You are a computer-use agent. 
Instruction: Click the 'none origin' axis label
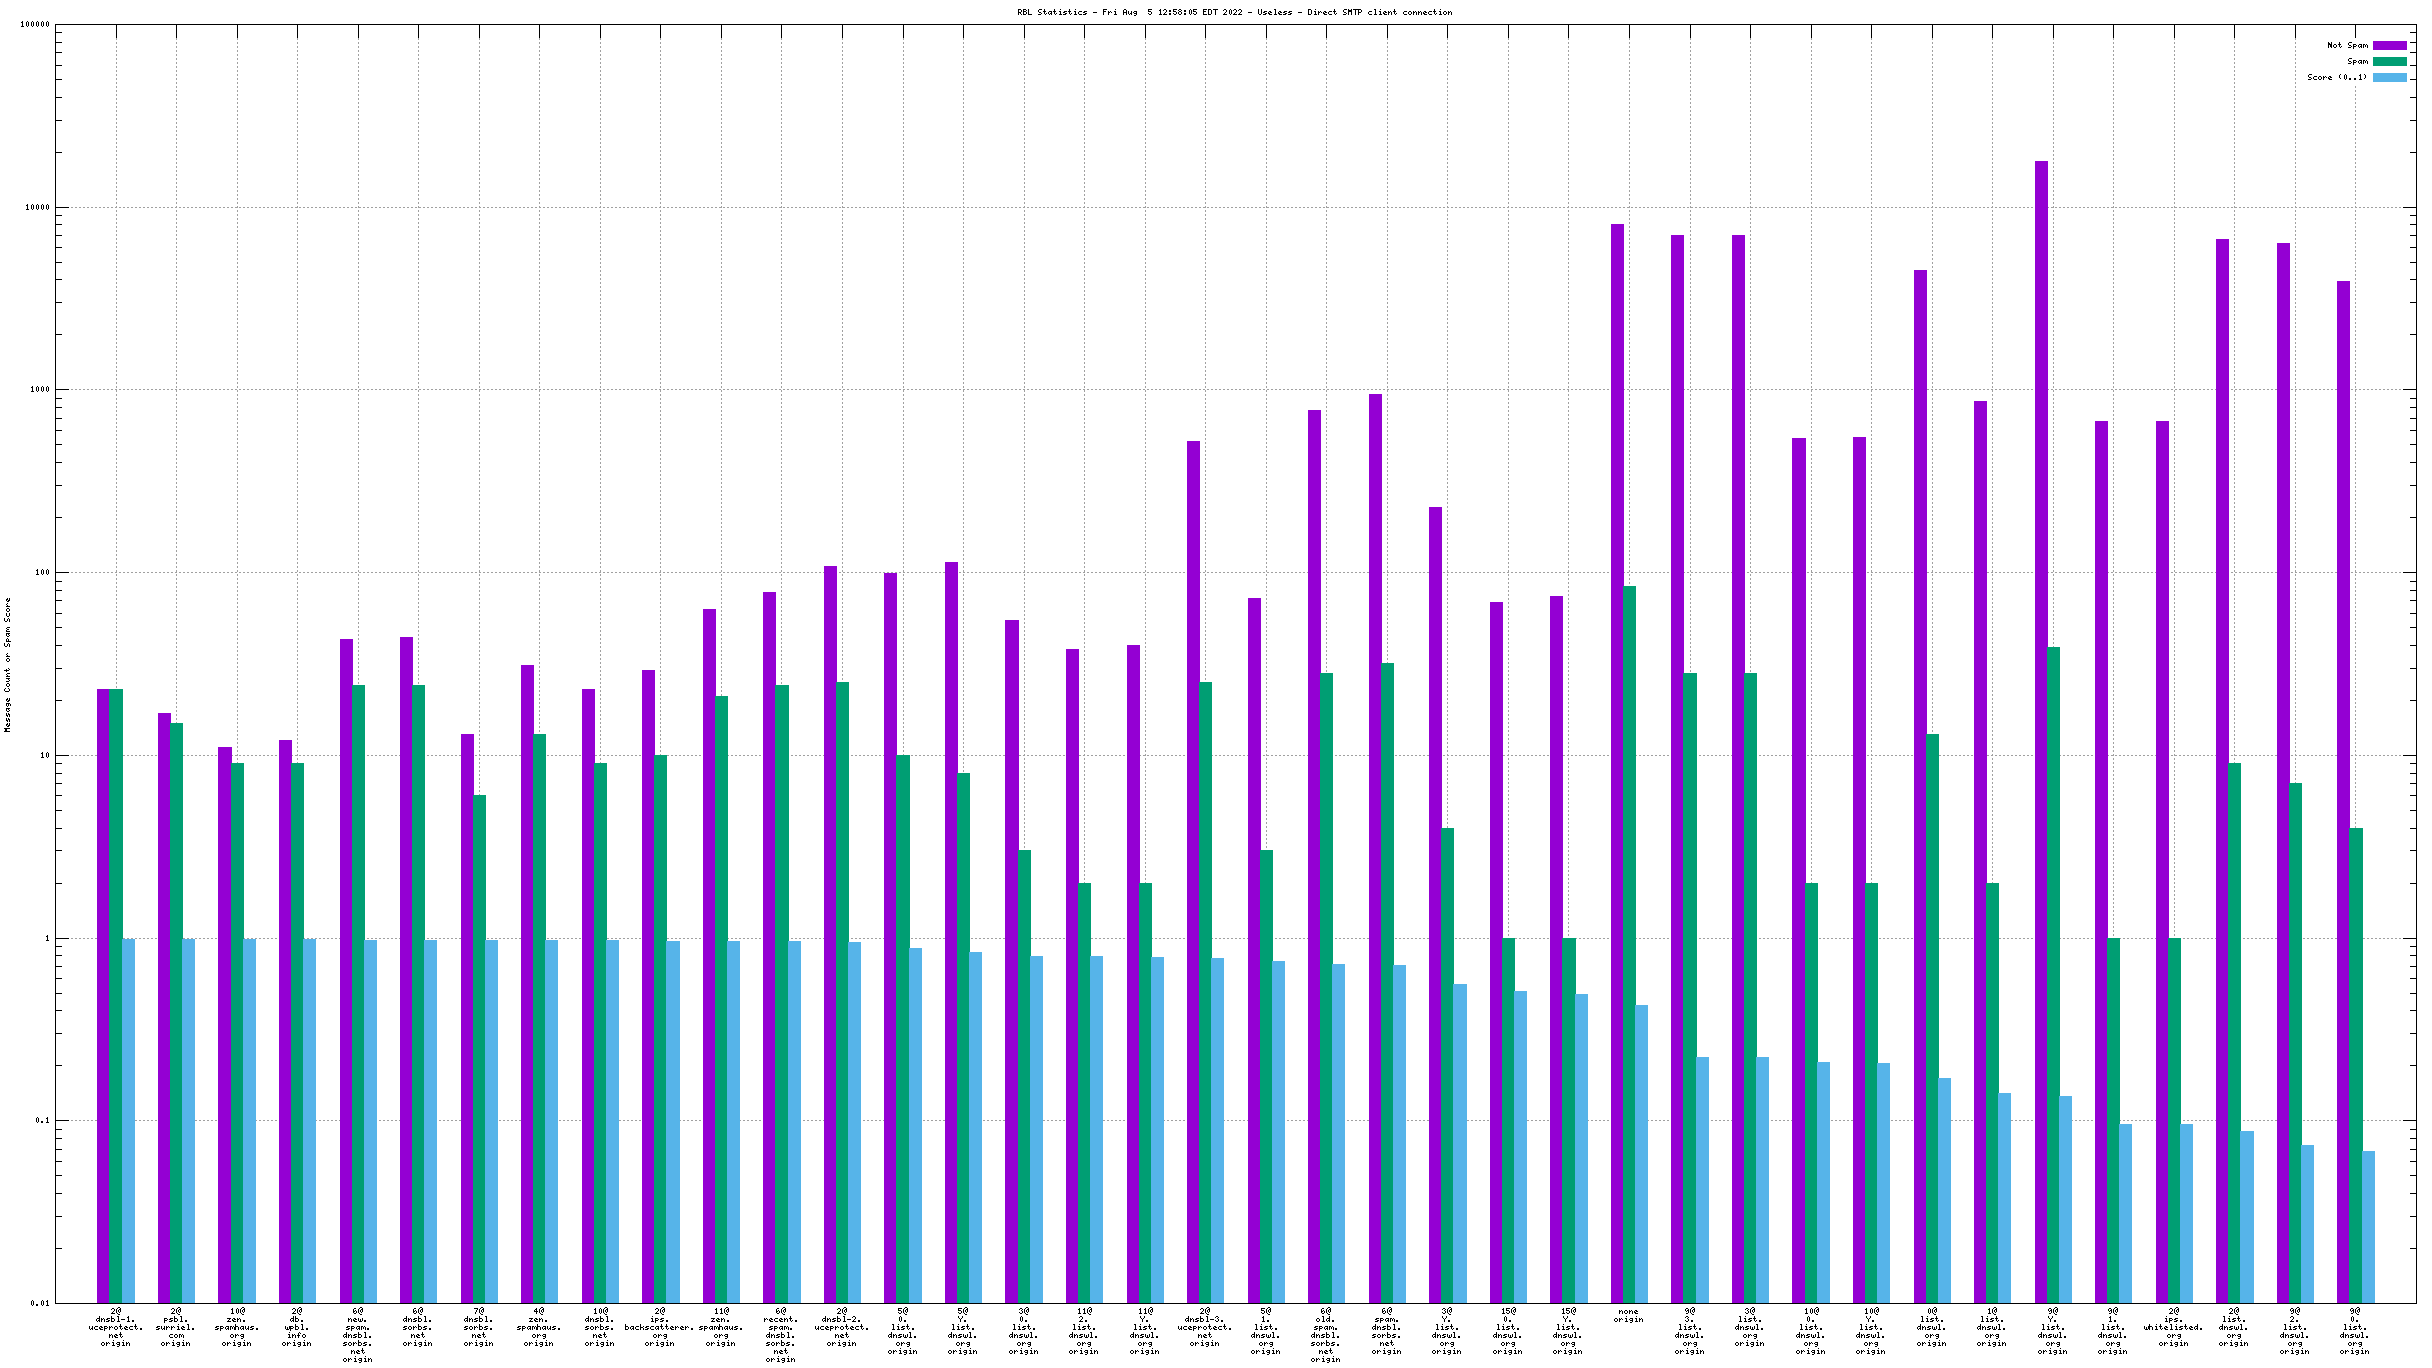tap(1628, 1315)
